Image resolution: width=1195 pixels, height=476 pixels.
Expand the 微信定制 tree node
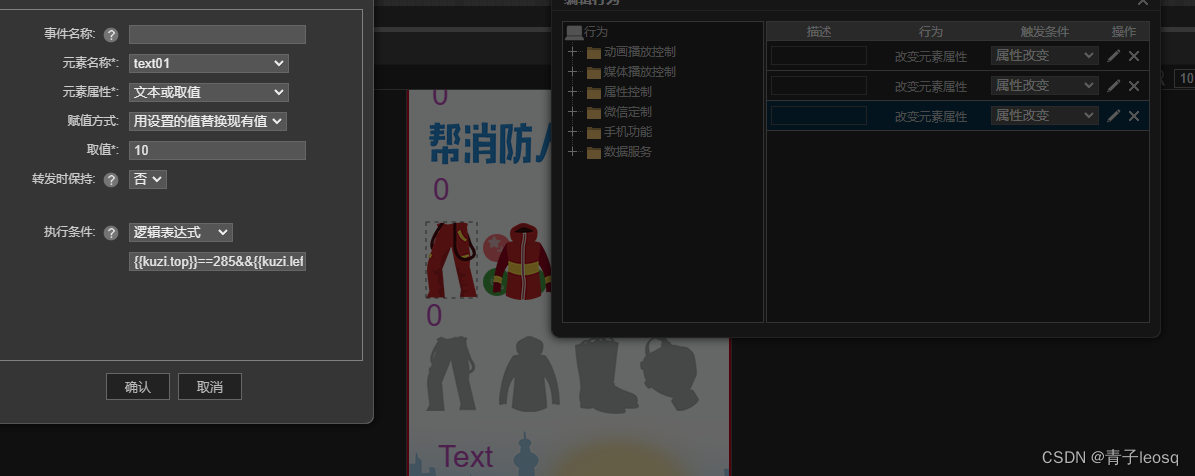coord(573,112)
